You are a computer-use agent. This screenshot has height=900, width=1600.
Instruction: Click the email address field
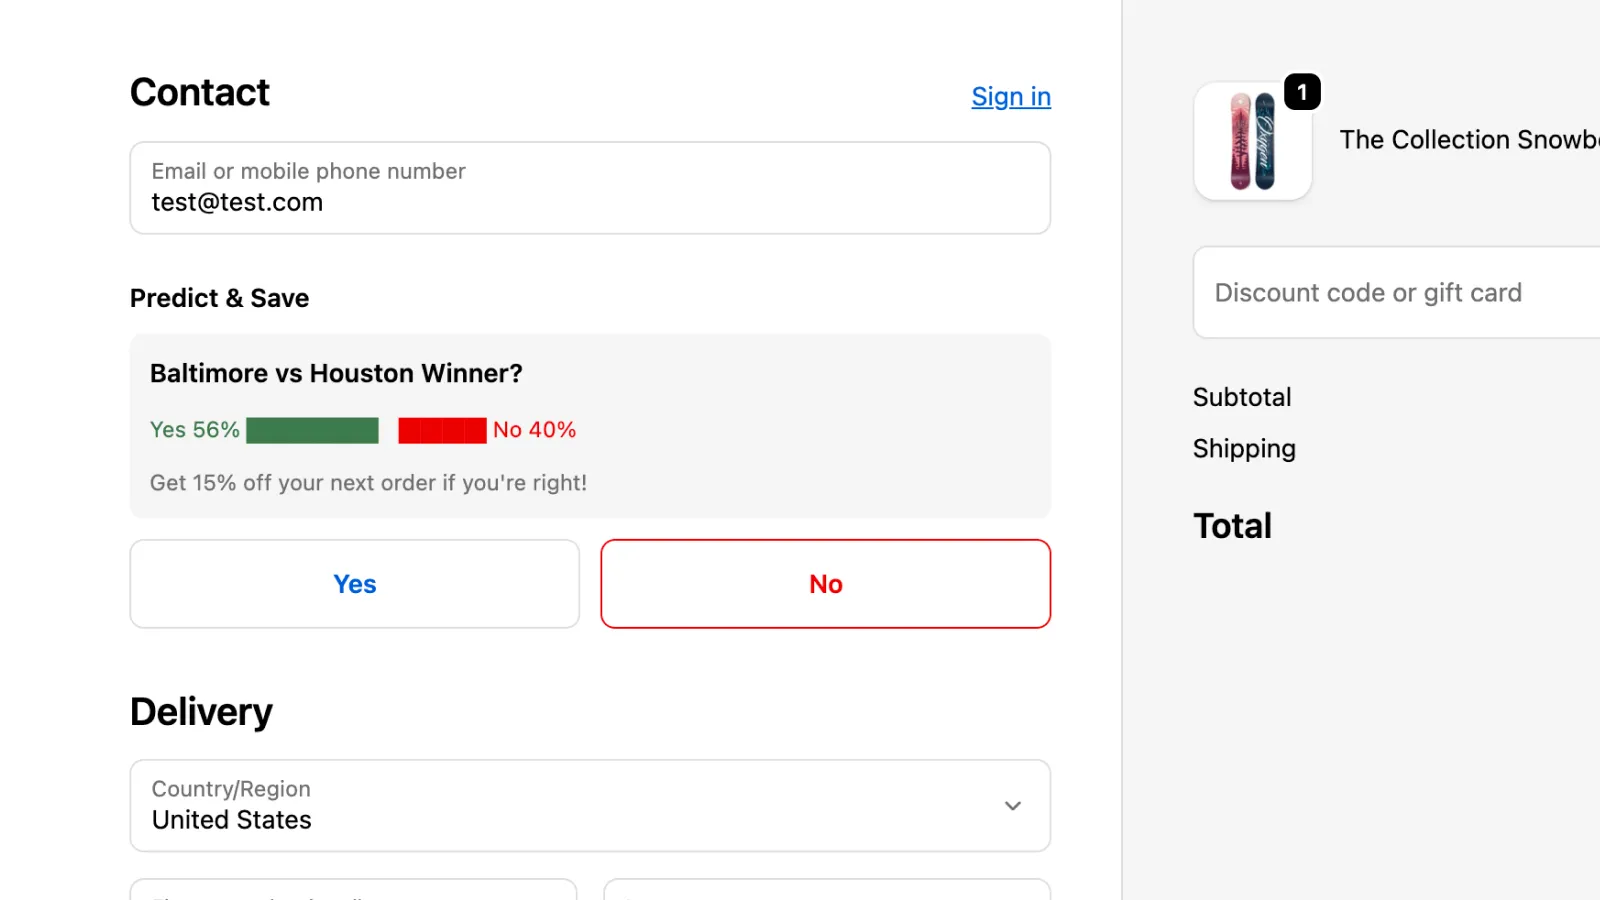point(590,188)
